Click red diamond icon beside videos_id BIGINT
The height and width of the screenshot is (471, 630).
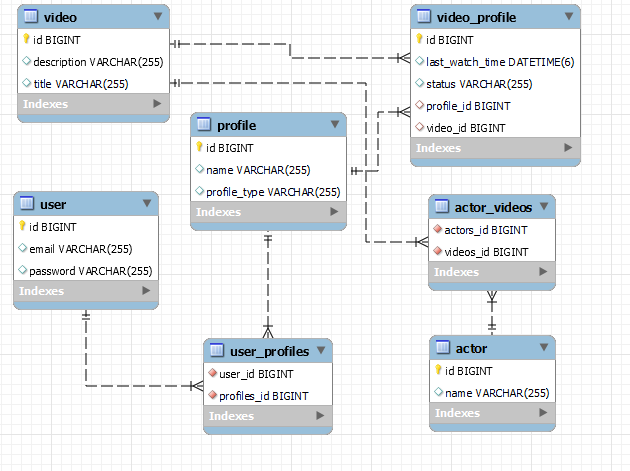point(438,252)
